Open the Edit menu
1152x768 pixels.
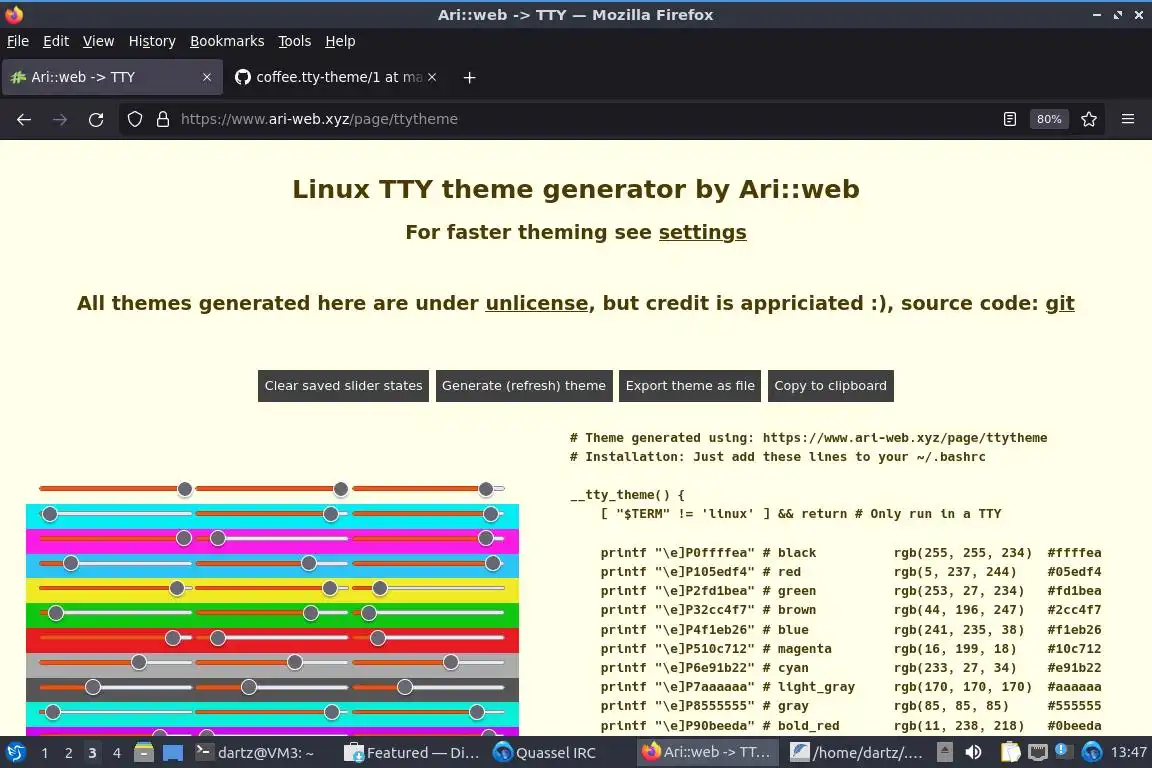click(x=56, y=41)
